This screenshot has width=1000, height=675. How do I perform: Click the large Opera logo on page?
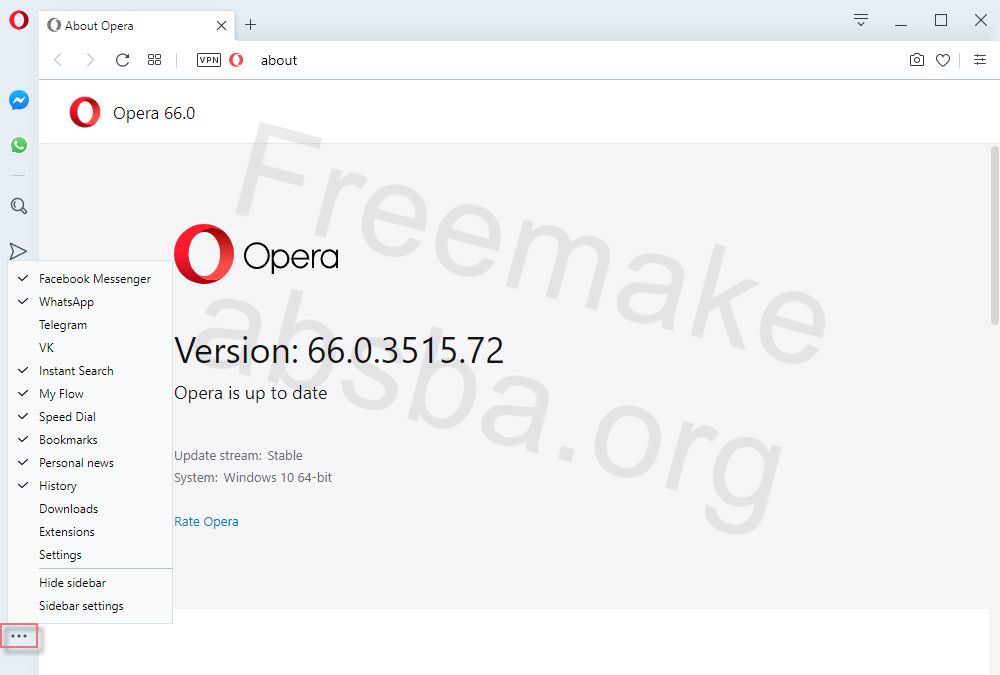tap(256, 254)
